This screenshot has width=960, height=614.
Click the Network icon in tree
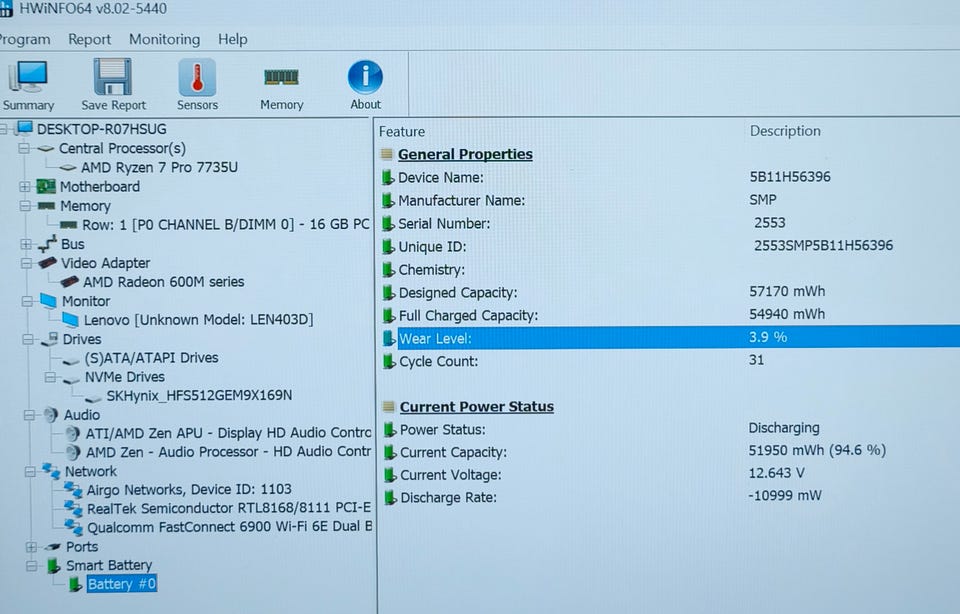(x=51, y=471)
